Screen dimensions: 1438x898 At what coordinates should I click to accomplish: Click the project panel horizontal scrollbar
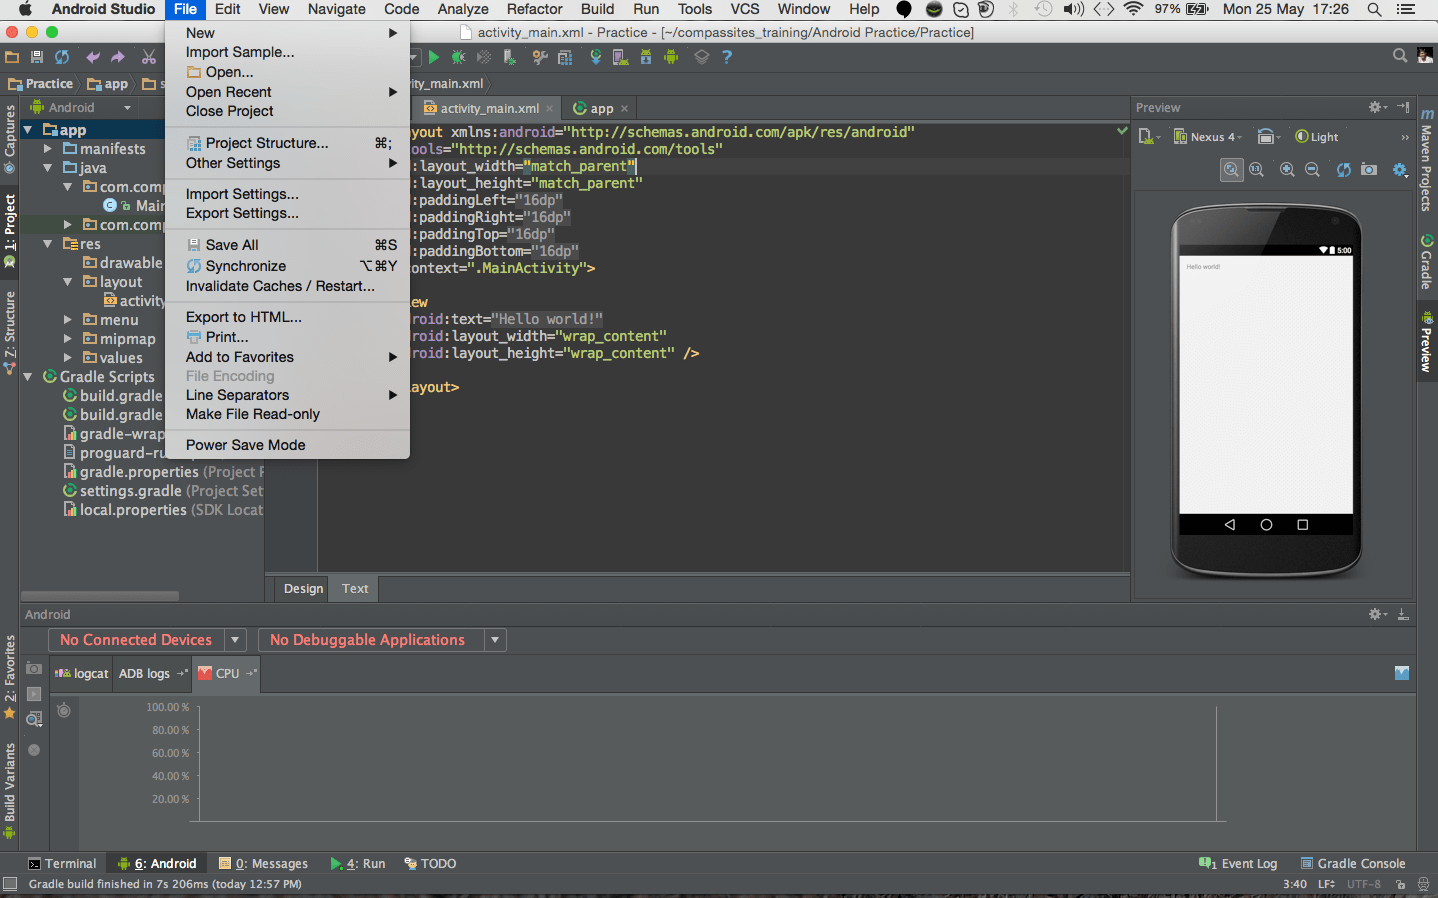[x=100, y=596]
